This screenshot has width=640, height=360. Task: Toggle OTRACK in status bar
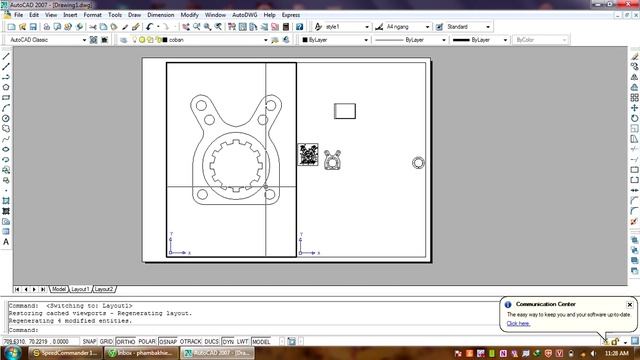[x=191, y=342]
